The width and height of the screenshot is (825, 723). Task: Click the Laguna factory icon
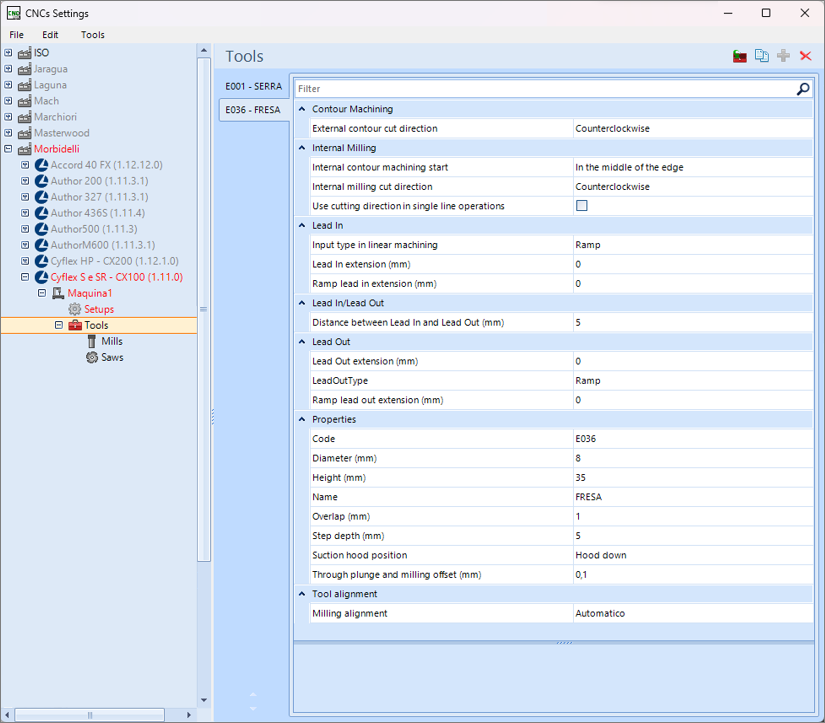point(24,85)
